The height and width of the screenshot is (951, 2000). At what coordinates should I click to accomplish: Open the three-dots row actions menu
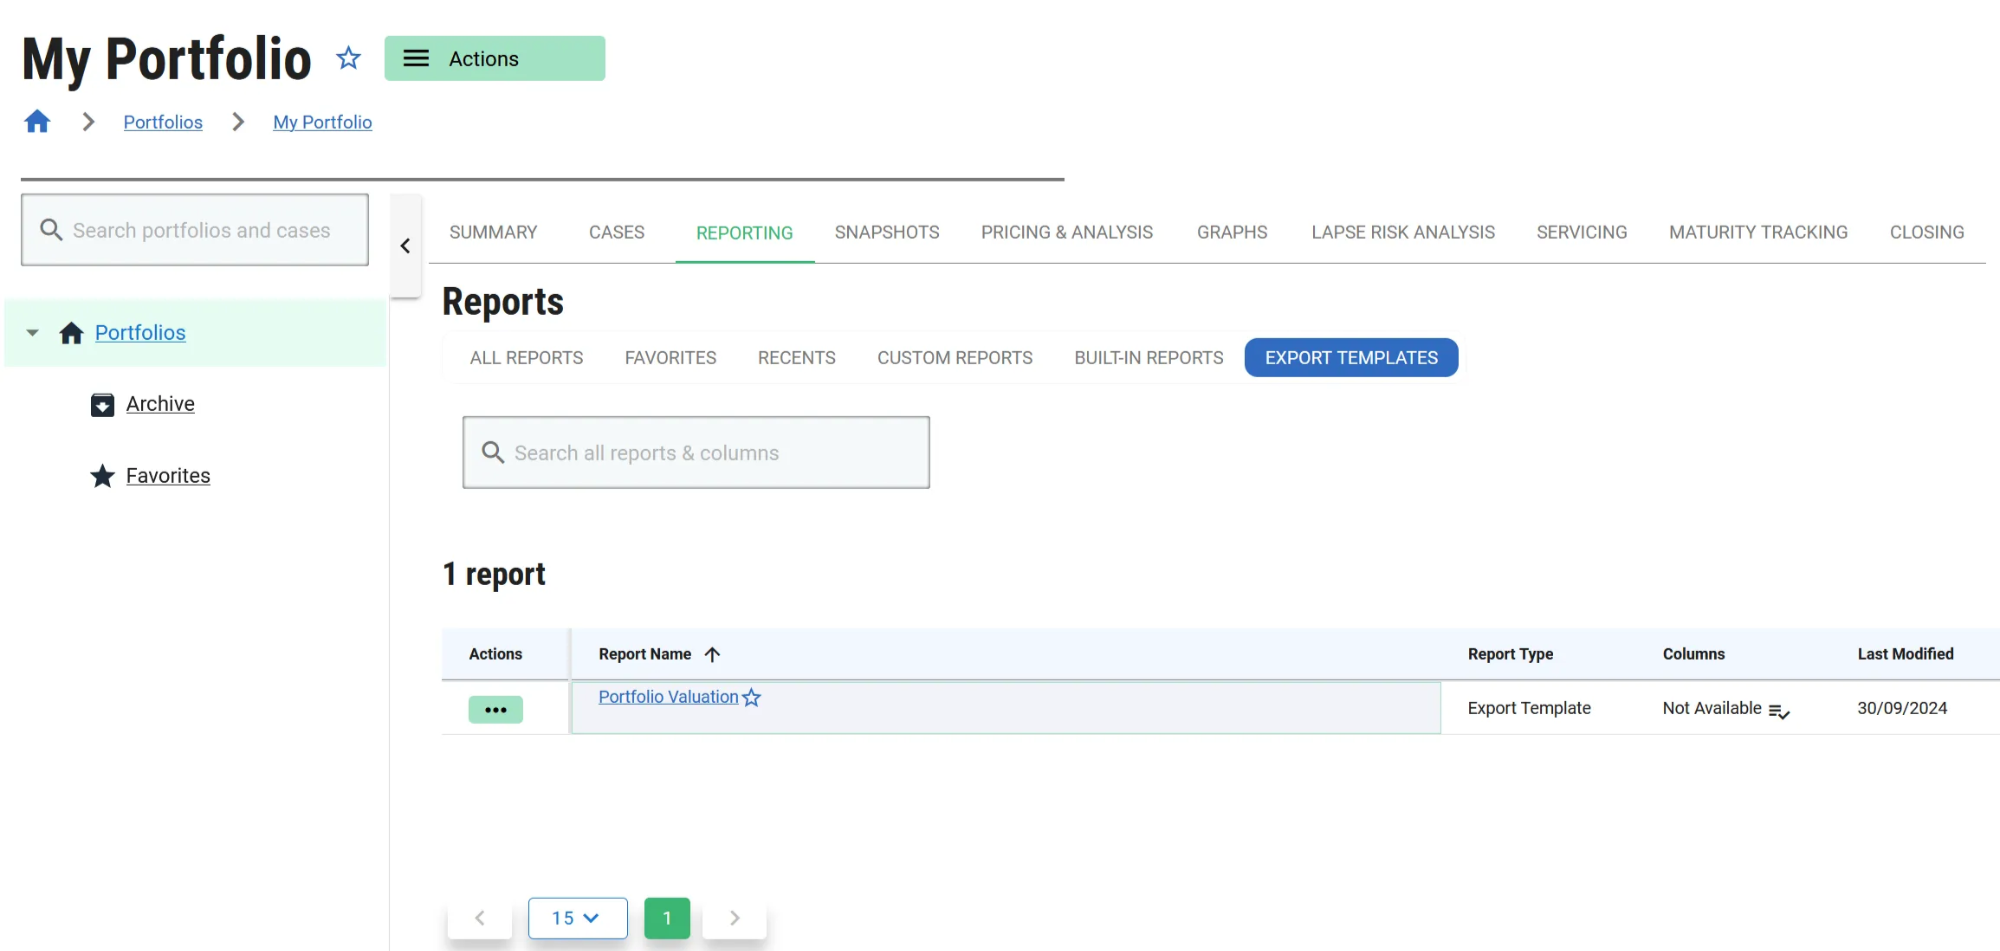(495, 709)
